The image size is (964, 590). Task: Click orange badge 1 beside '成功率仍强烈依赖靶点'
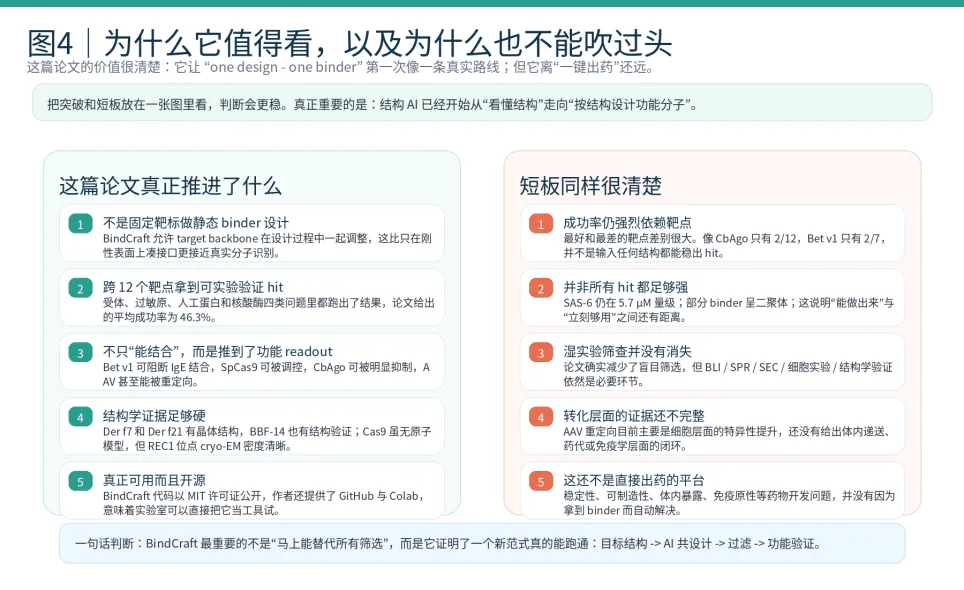pyautogui.click(x=541, y=224)
